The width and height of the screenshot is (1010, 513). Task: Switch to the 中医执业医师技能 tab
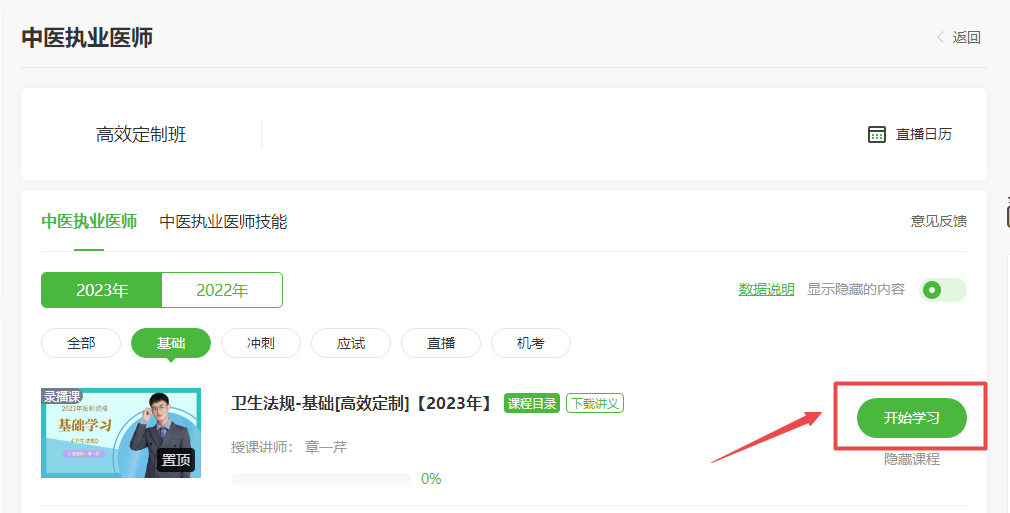[223, 222]
